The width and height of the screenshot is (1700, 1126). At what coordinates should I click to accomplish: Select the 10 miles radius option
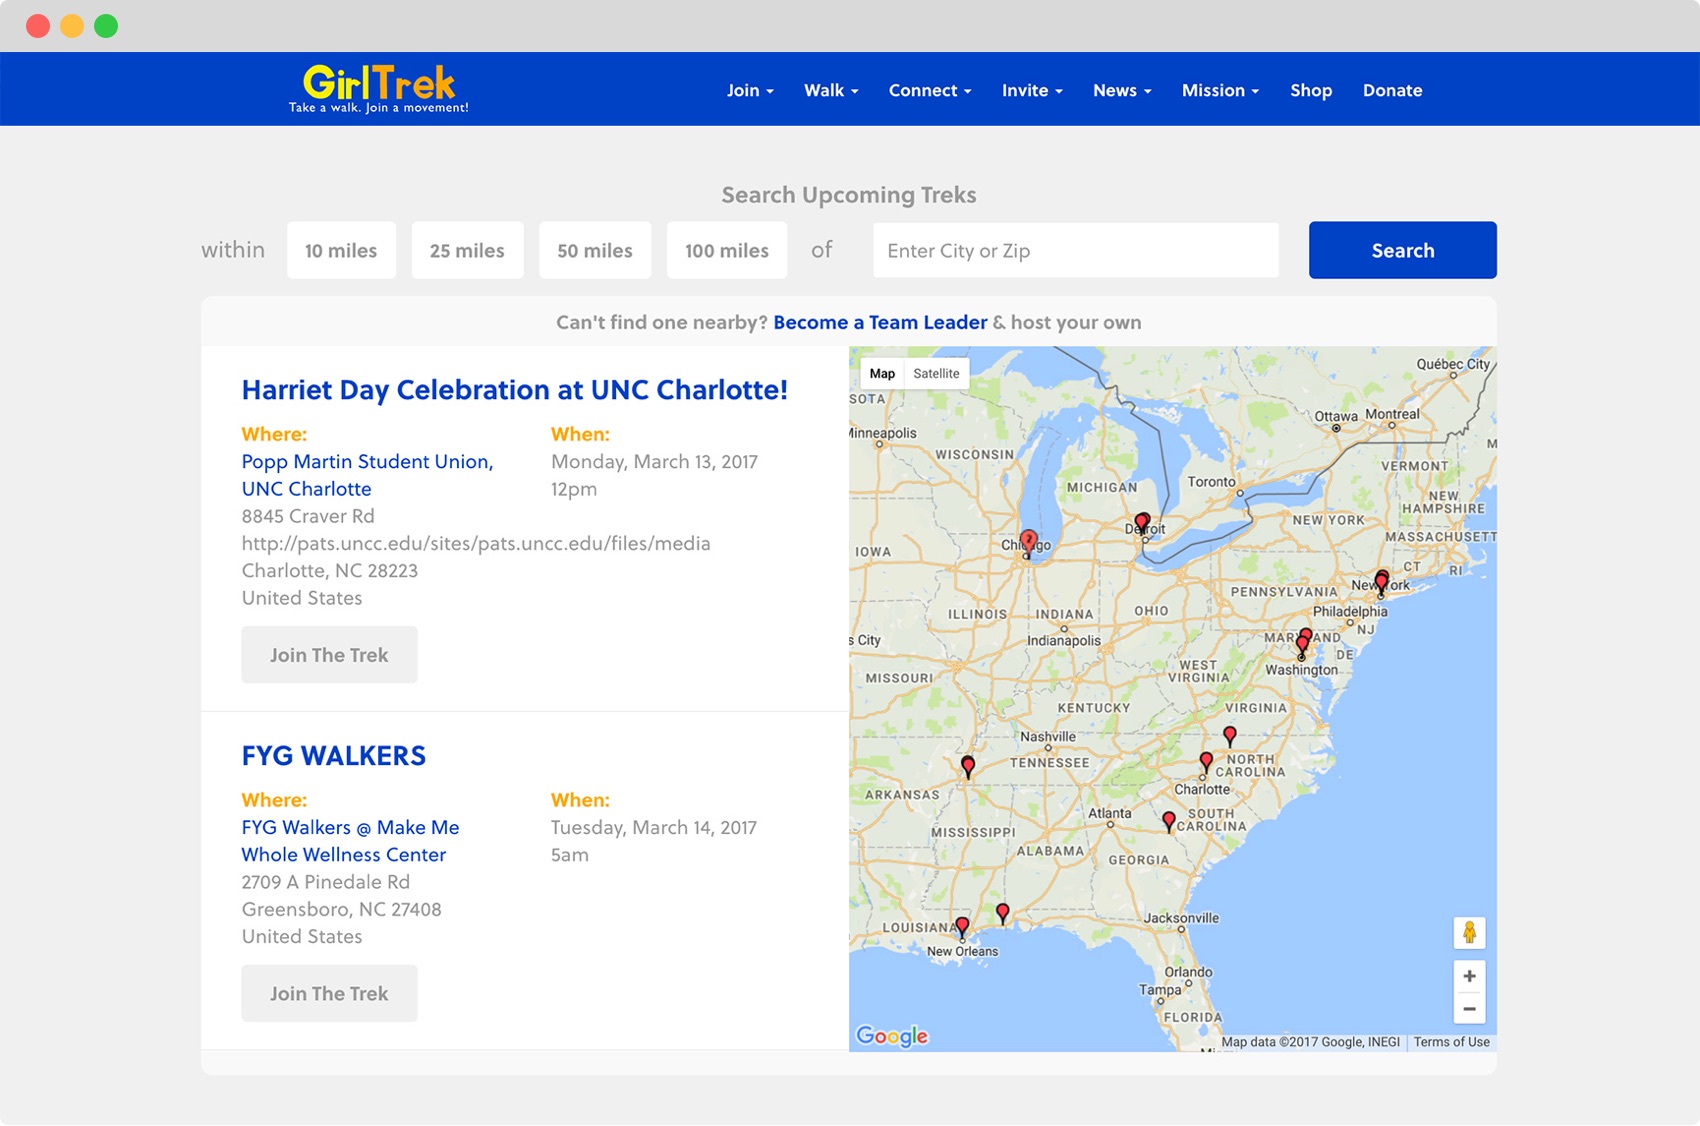pyautogui.click(x=341, y=250)
